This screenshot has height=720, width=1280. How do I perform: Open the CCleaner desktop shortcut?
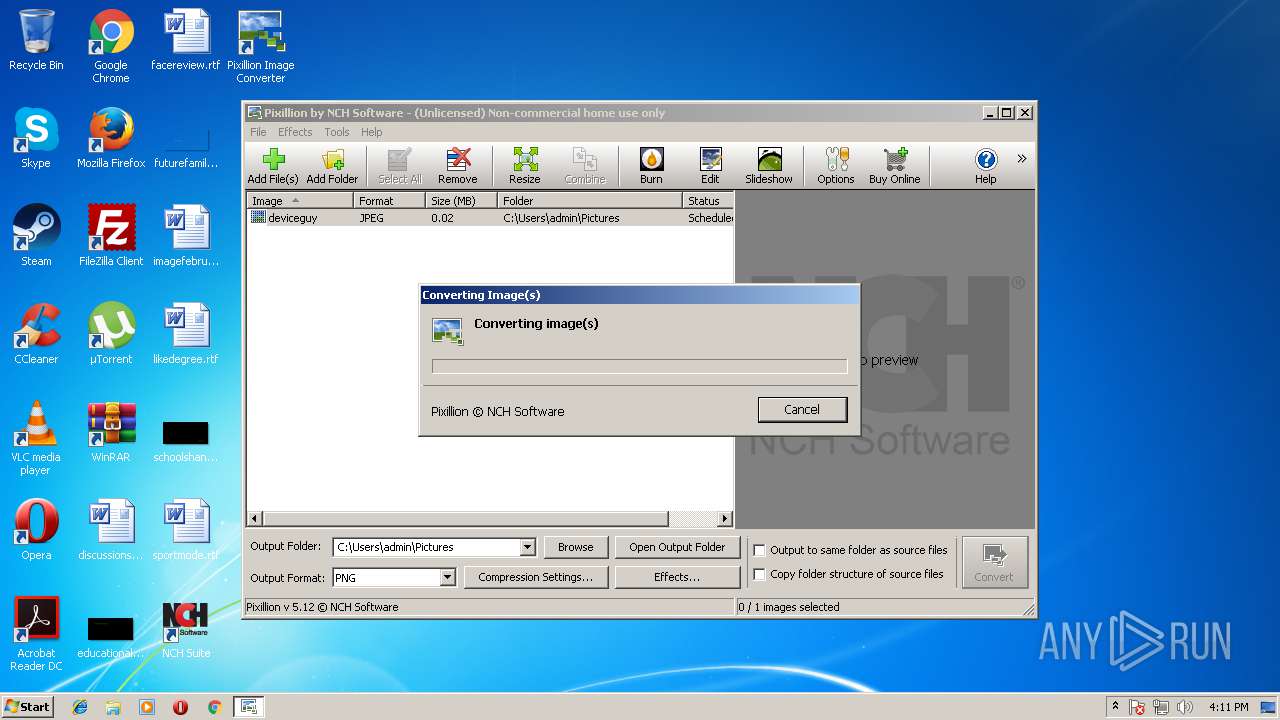click(36, 335)
